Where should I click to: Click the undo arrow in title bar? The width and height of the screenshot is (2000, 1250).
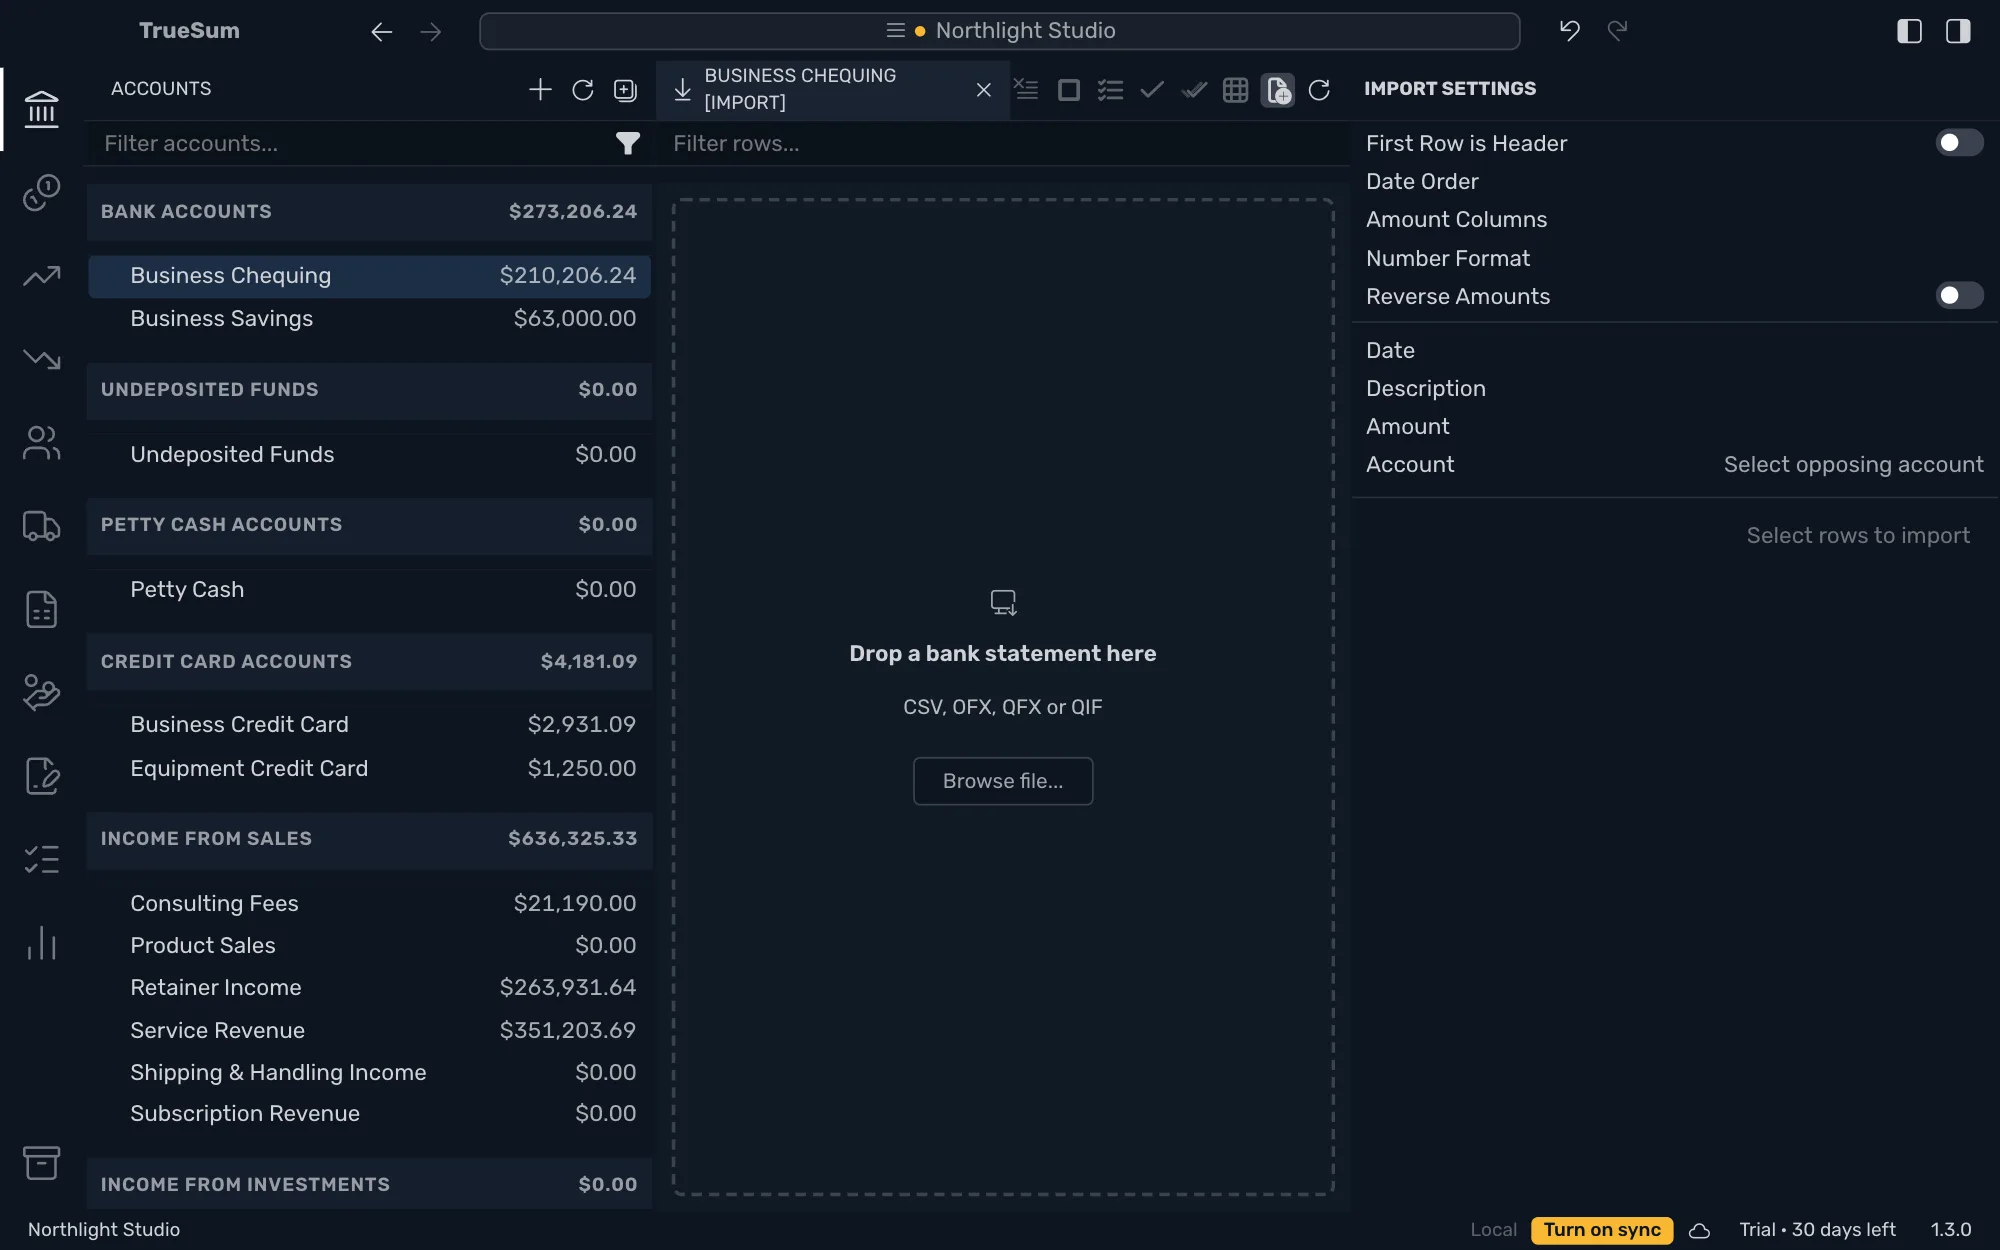click(1569, 31)
